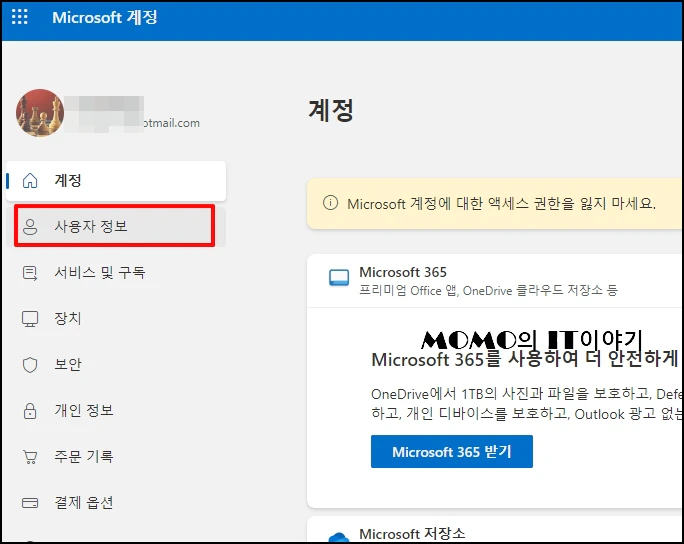The width and height of the screenshot is (684, 544).
Task: Click the 계정 page heading
Action: [331, 110]
